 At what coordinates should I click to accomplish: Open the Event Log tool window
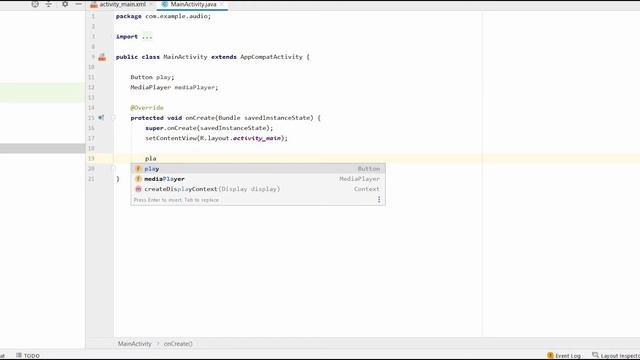[x=564, y=356]
